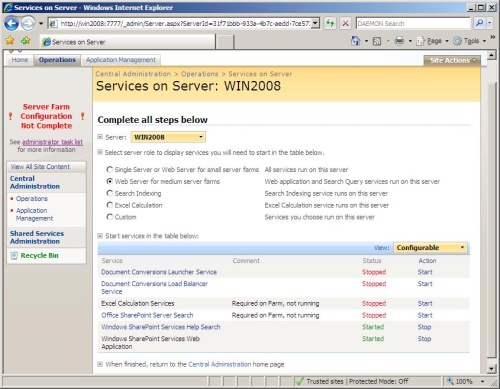Open the Home navigation tab
500x389 pixels.
click(20, 60)
